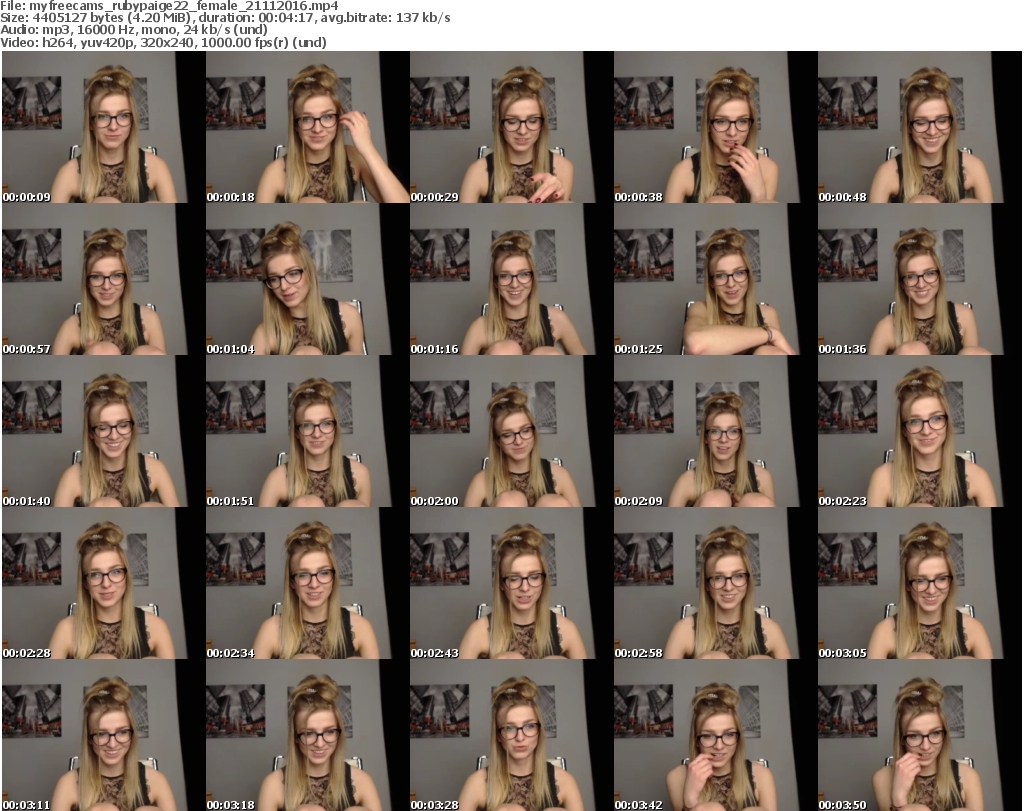Choose the frame timestamped 00:02:43
Viewport: 1024px width, 811px height.
(x=512, y=583)
